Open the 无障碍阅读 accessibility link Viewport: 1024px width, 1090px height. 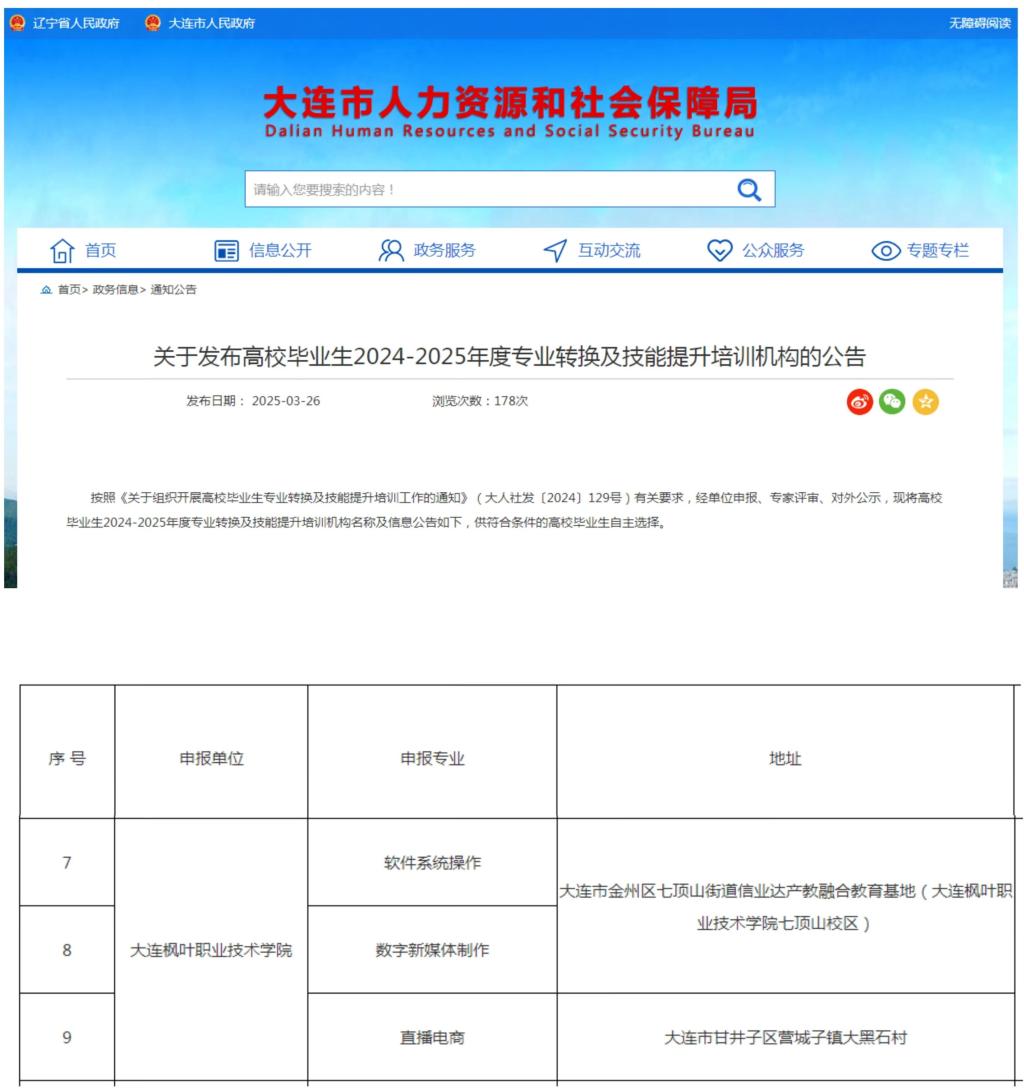pyautogui.click(x=979, y=23)
